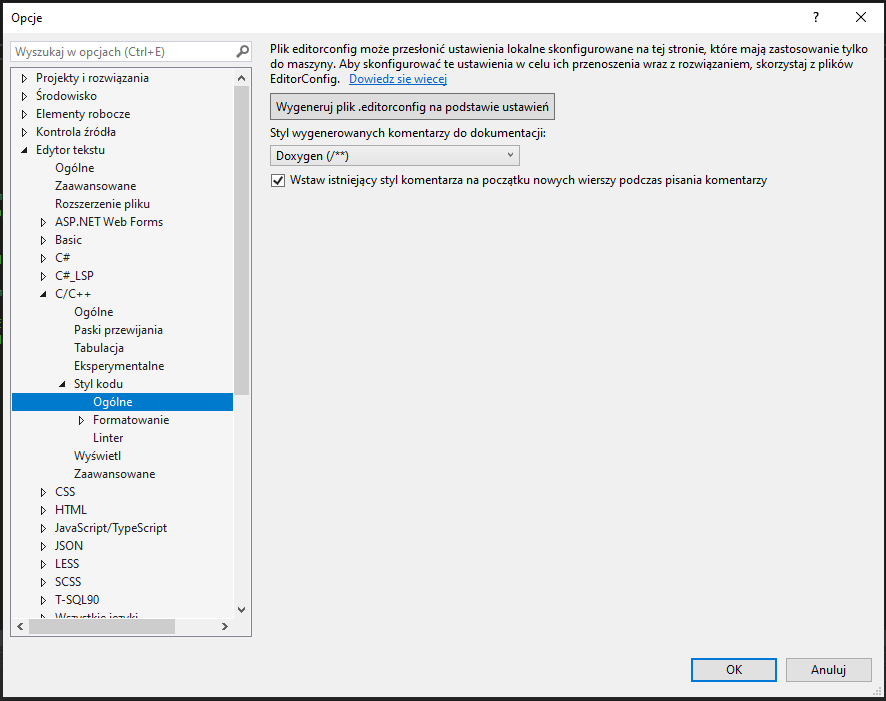This screenshot has width=886, height=701.
Task: Select Eksperymentalne in C/C++ options
Action: click(119, 366)
